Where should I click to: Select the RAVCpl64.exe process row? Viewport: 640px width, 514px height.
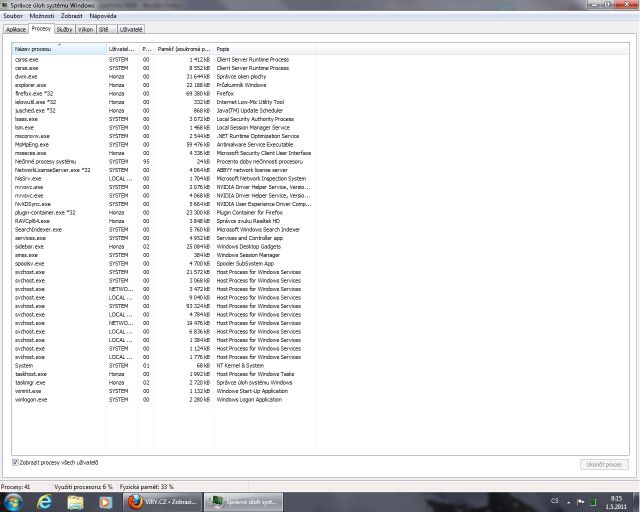pyautogui.click(x=163, y=221)
